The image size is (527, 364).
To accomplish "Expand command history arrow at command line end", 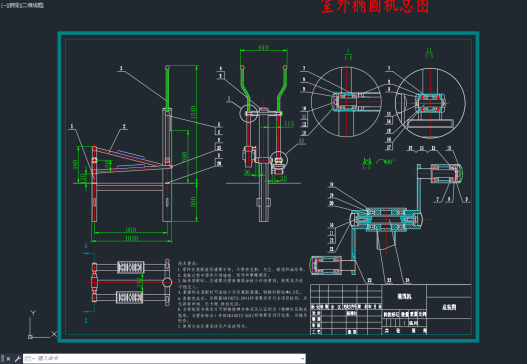I will (x=303, y=359).
